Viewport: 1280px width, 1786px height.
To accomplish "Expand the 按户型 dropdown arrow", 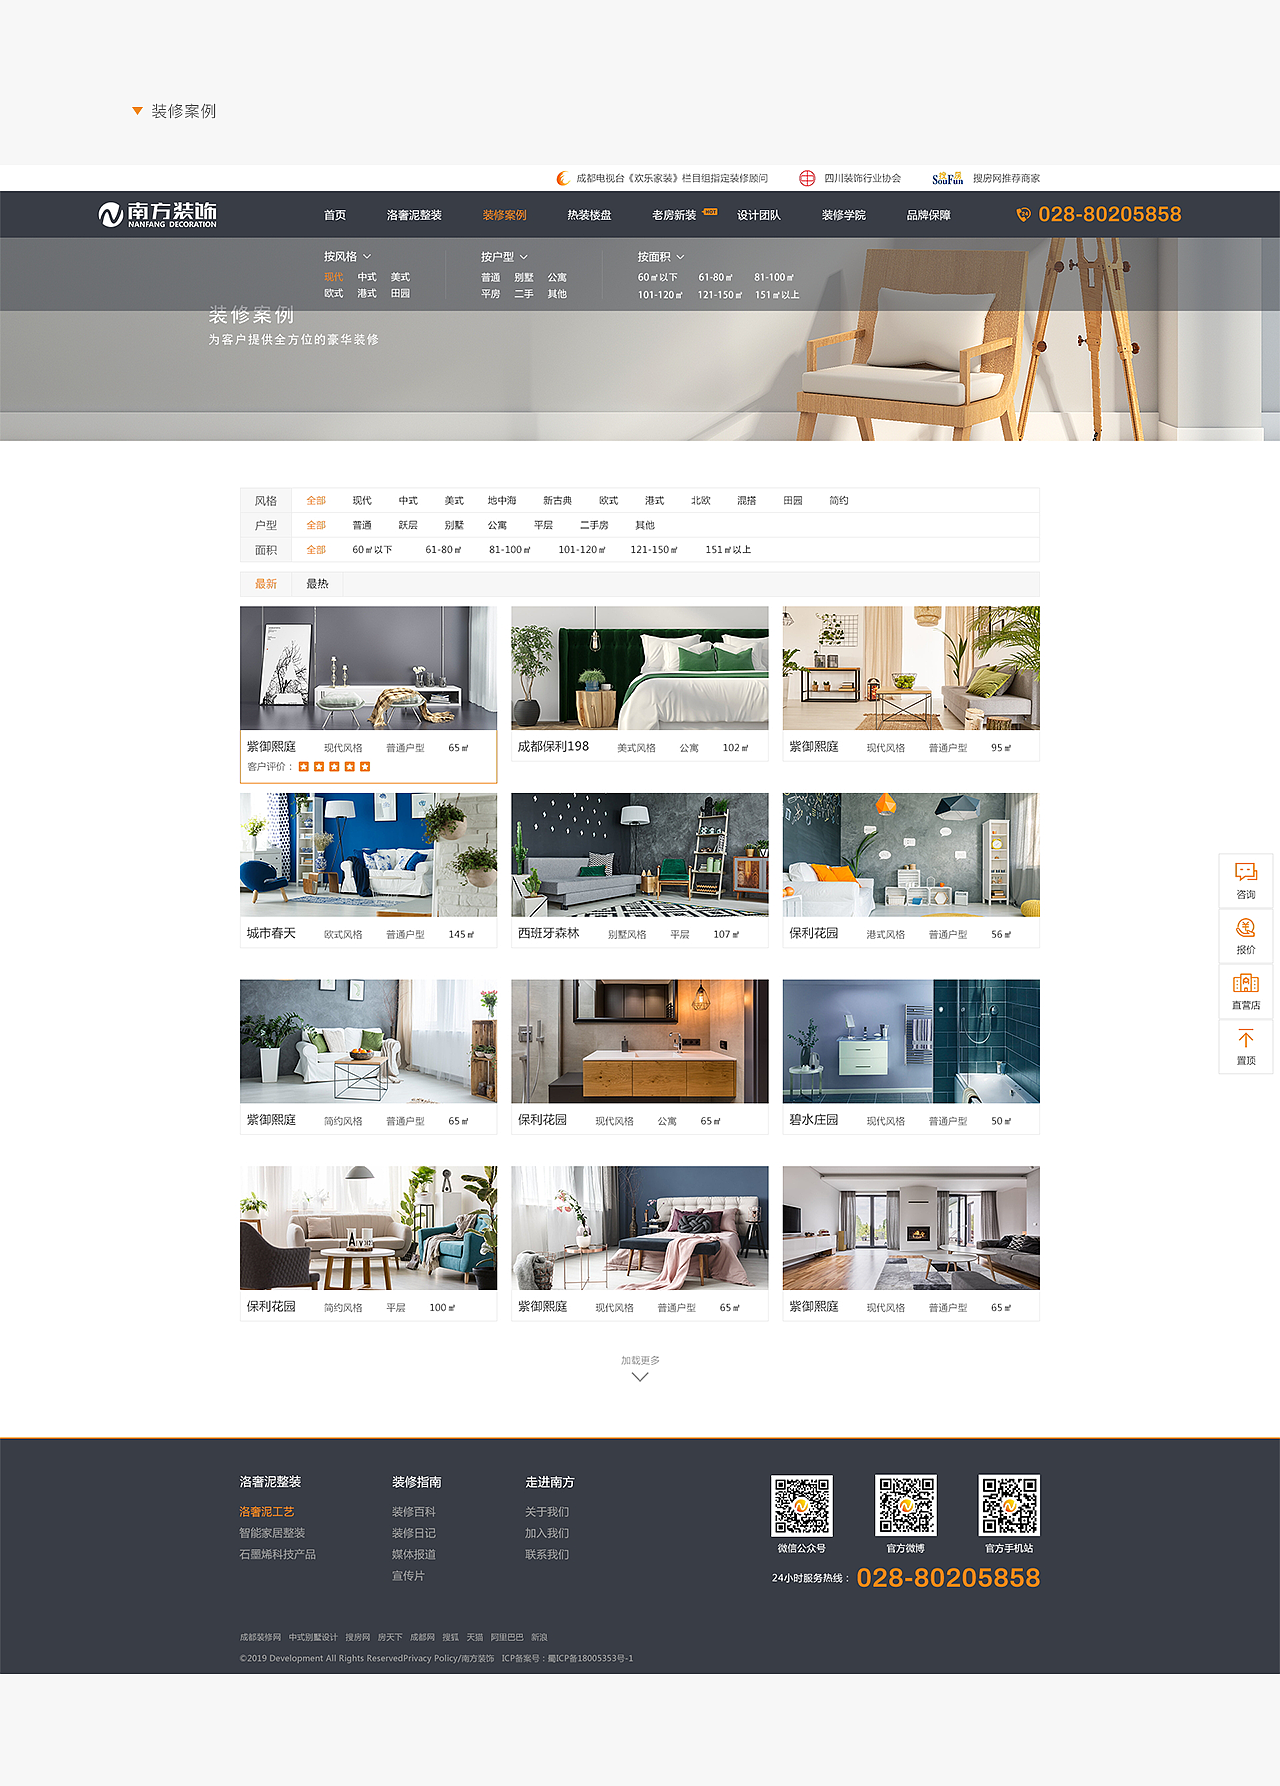I will (x=524, y=257).
